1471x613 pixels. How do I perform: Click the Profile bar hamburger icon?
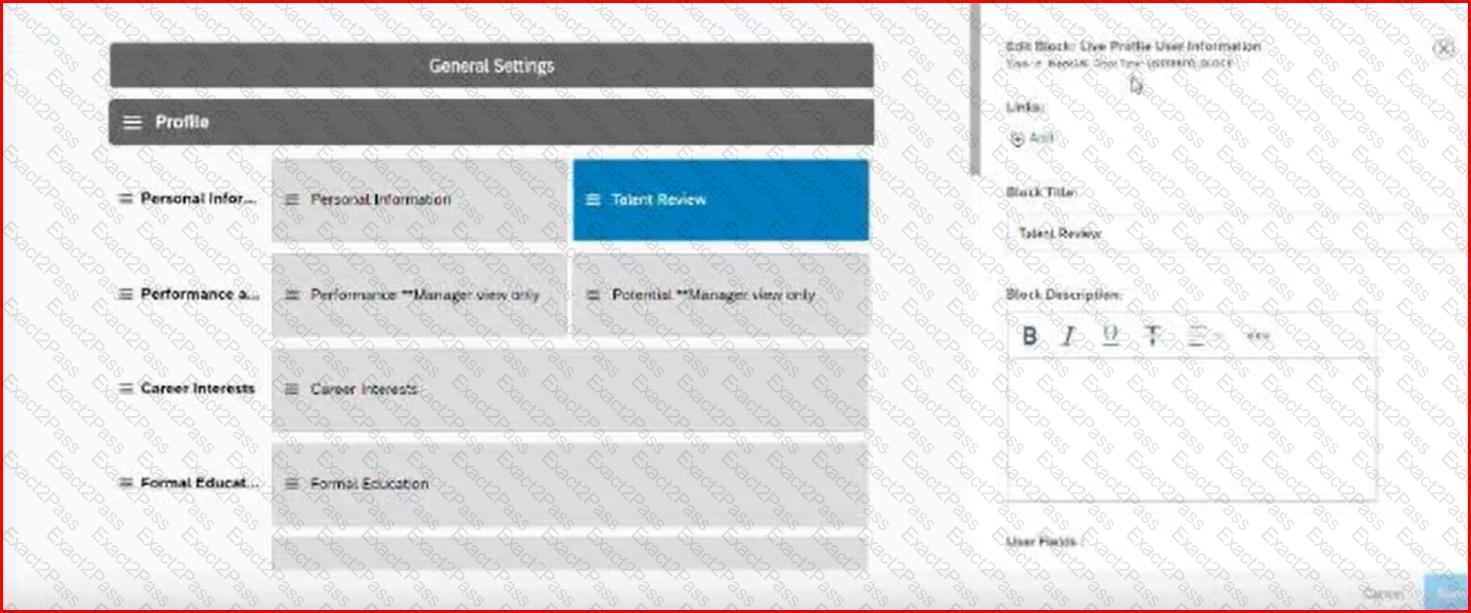pos(132,122)
